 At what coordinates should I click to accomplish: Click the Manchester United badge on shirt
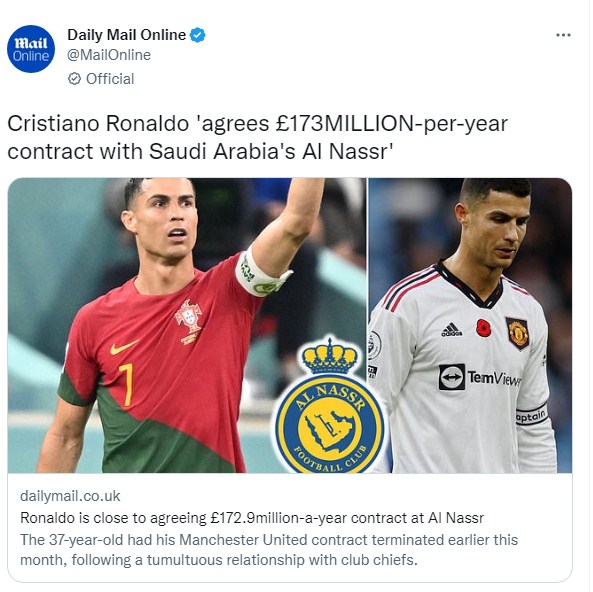coord(517,333)
